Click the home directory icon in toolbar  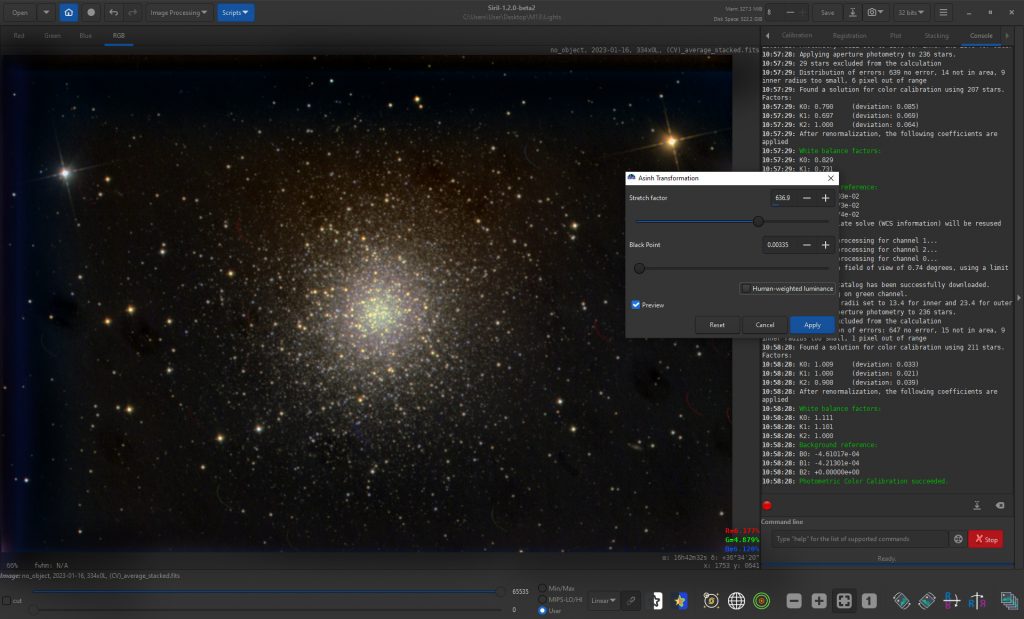point(69,12)
